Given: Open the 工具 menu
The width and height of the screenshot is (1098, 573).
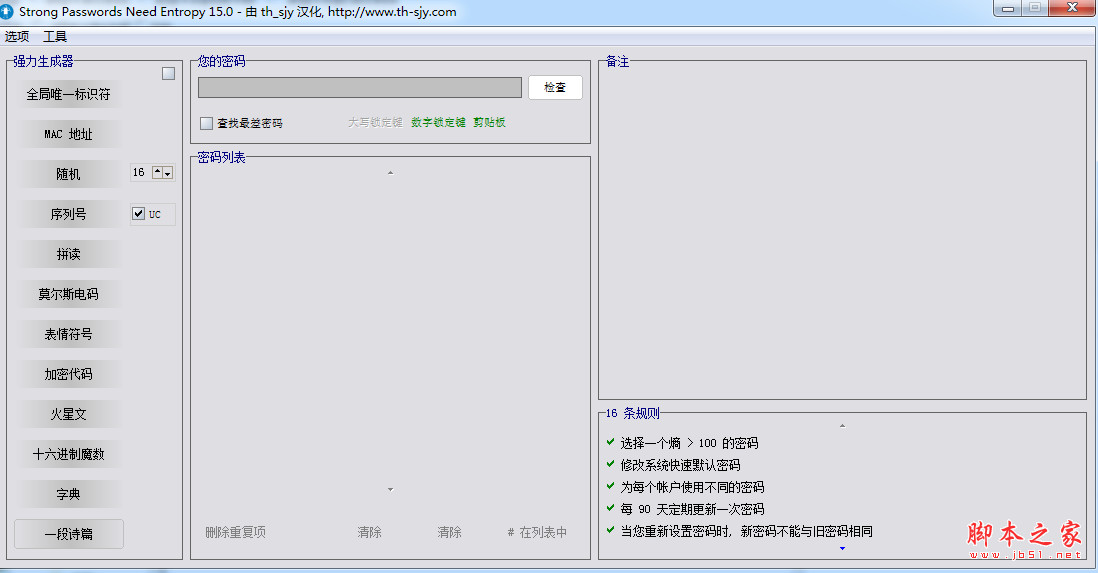Looking at the screenshot, I should (55, 36).
